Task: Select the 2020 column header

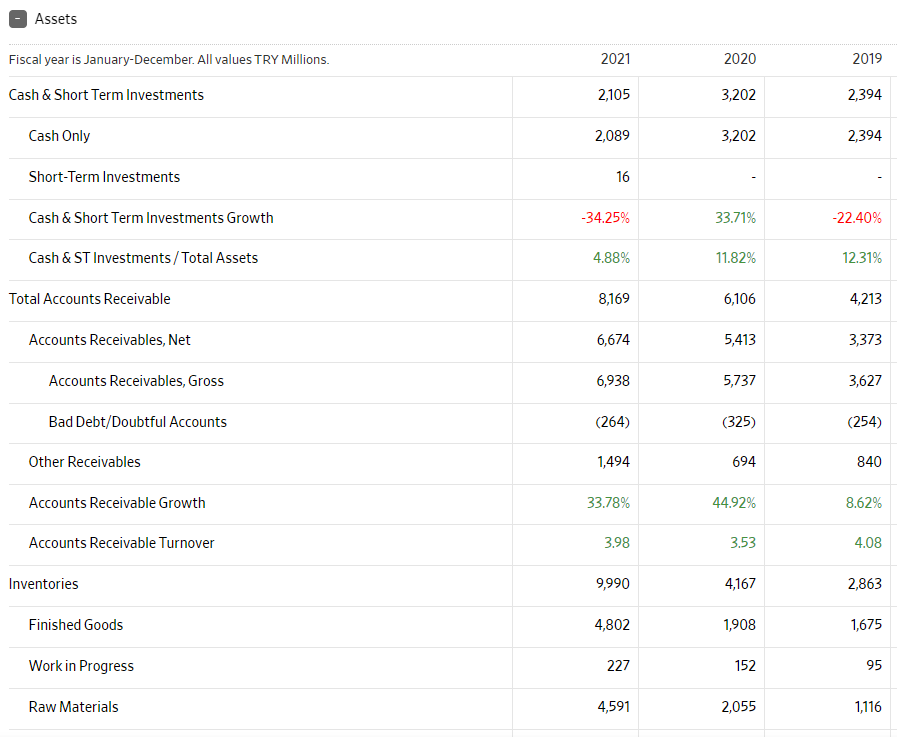Action: [740, 59]
